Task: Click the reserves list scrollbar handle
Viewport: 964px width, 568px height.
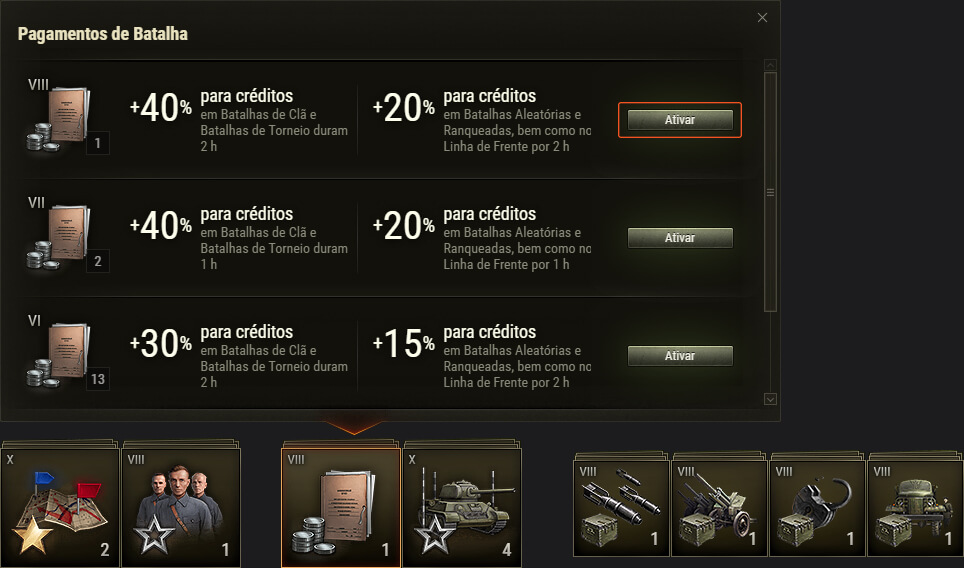Action: tap(770, 192)
